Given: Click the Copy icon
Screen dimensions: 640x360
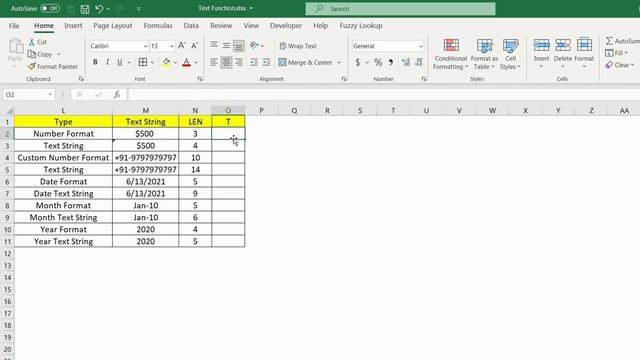Looking at the screenshot, I should (x=32, y=54).
